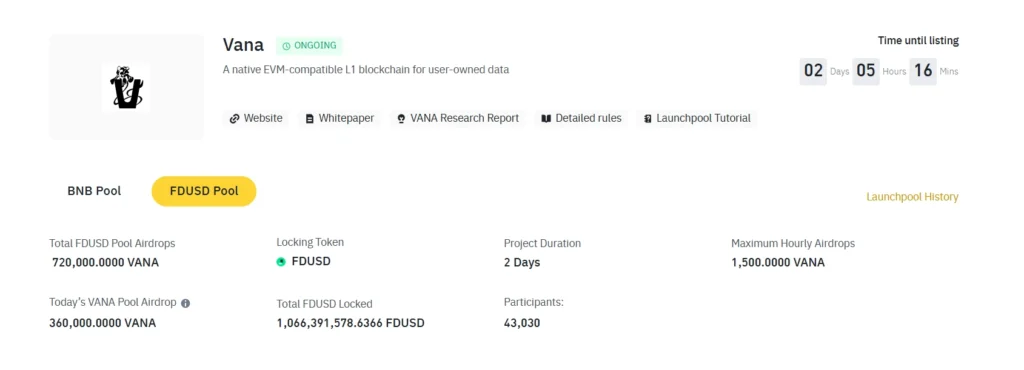This screenshot has height=370, width=1024.
Task: Open the Launchpool History link
Action: [912, 196]
